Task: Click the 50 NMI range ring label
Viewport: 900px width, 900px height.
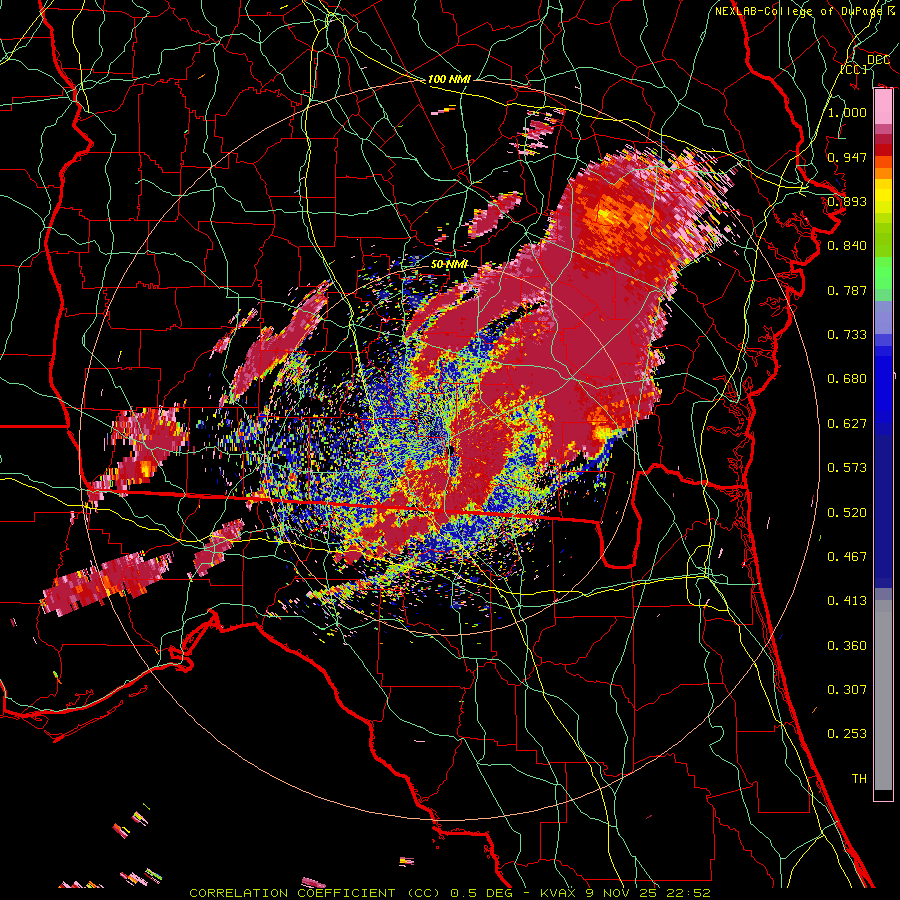Action: (x=449, y=264)
